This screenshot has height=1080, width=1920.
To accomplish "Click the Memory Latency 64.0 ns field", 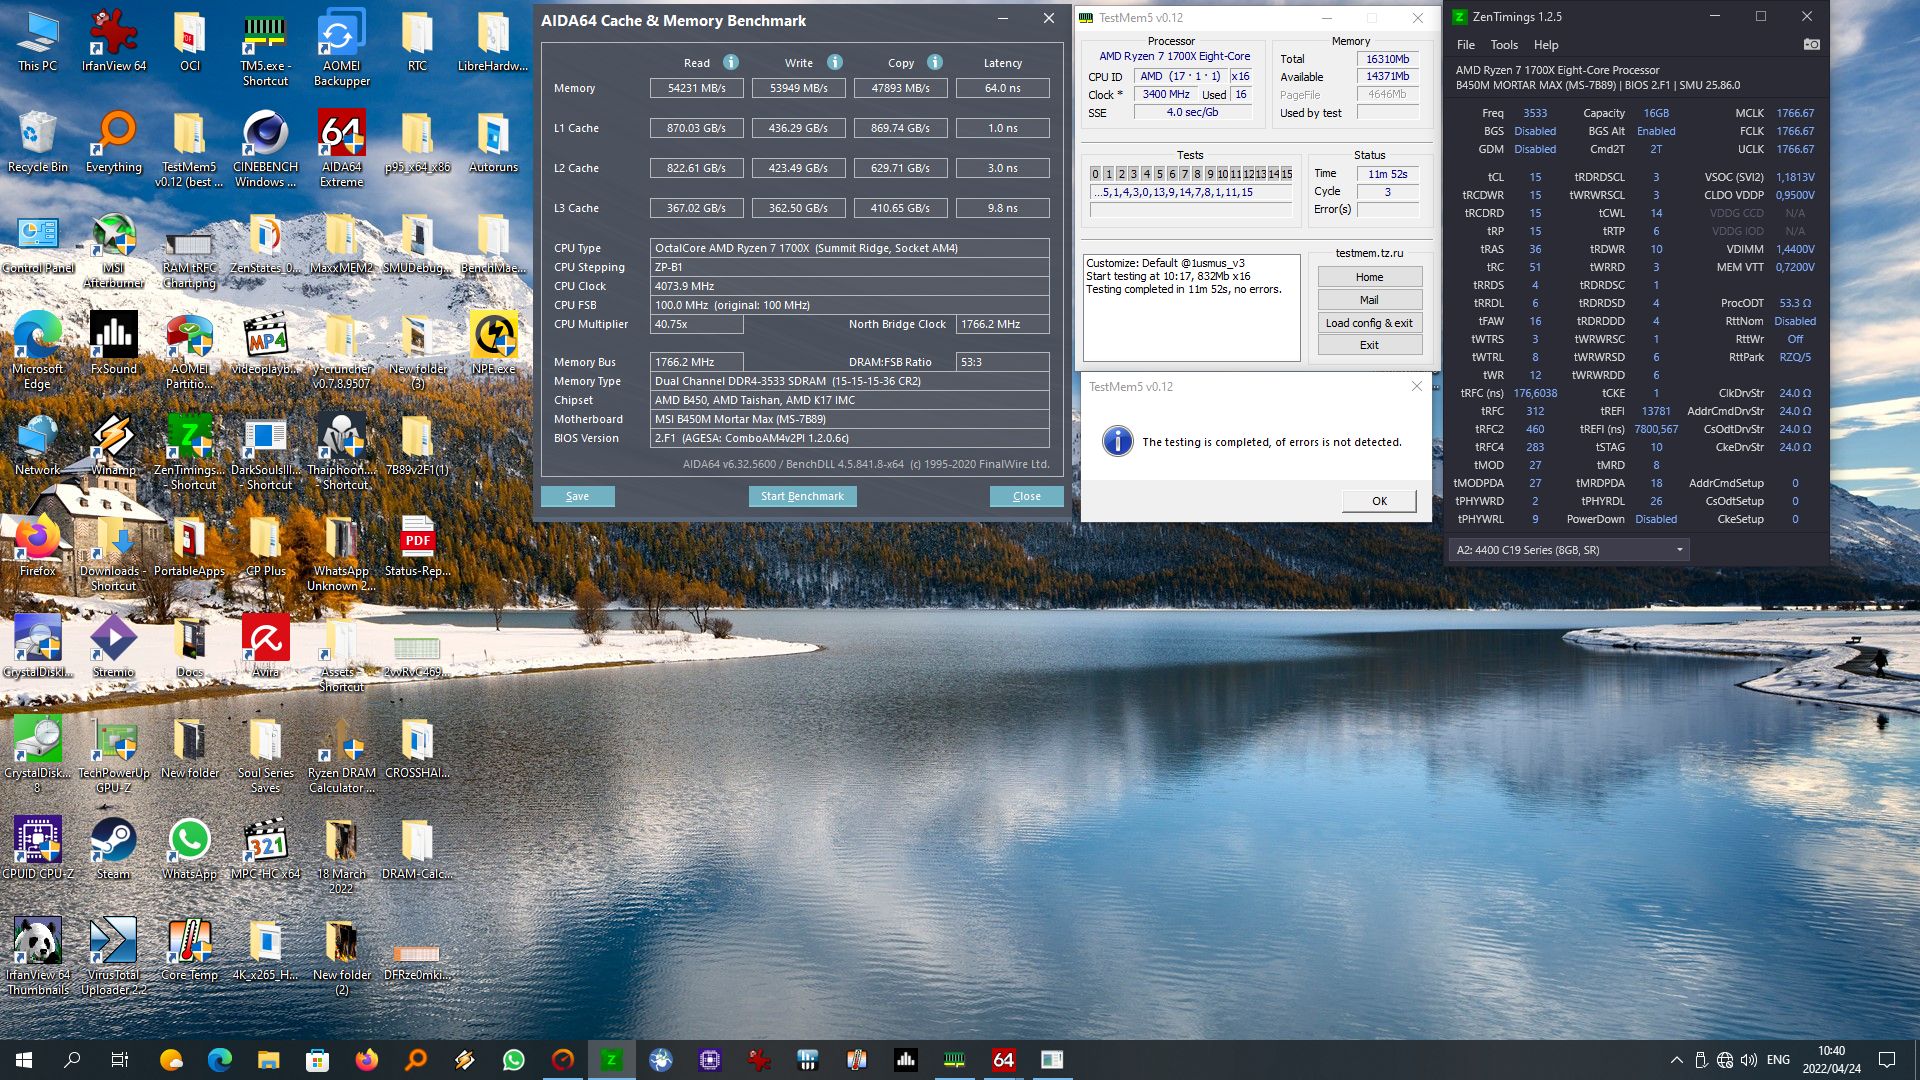I will tap(1002, 88).
